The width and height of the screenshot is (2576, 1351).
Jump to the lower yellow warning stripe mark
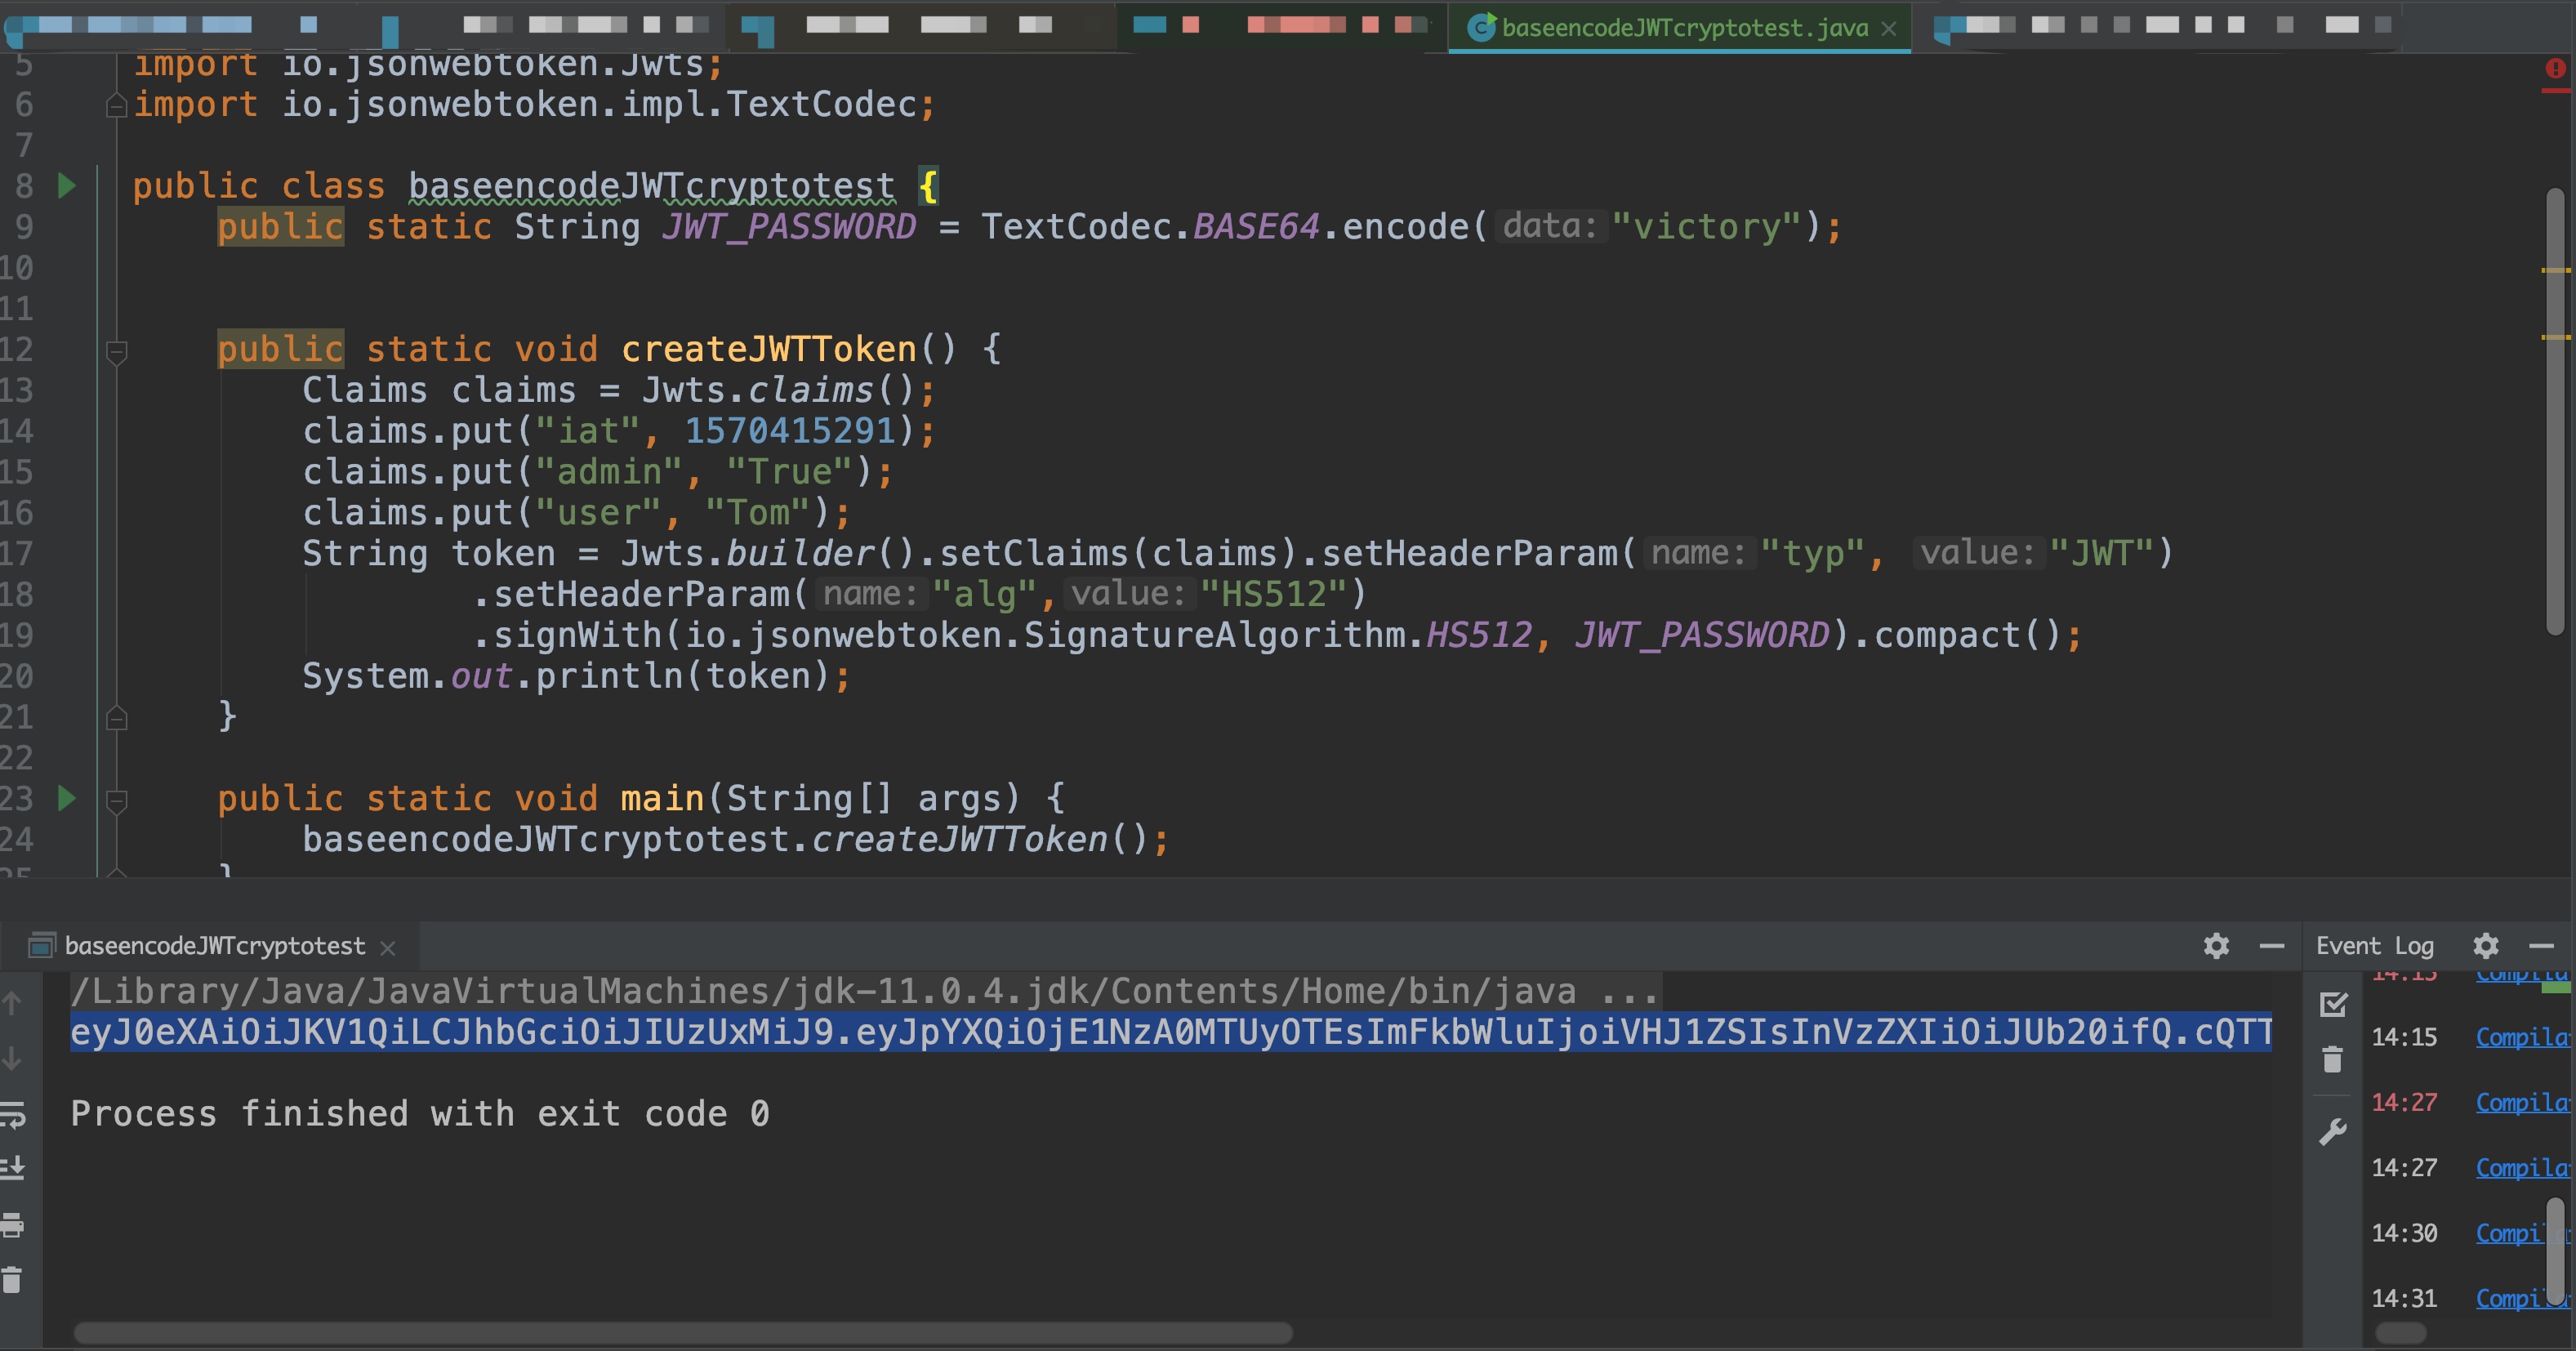[2555, 337]
